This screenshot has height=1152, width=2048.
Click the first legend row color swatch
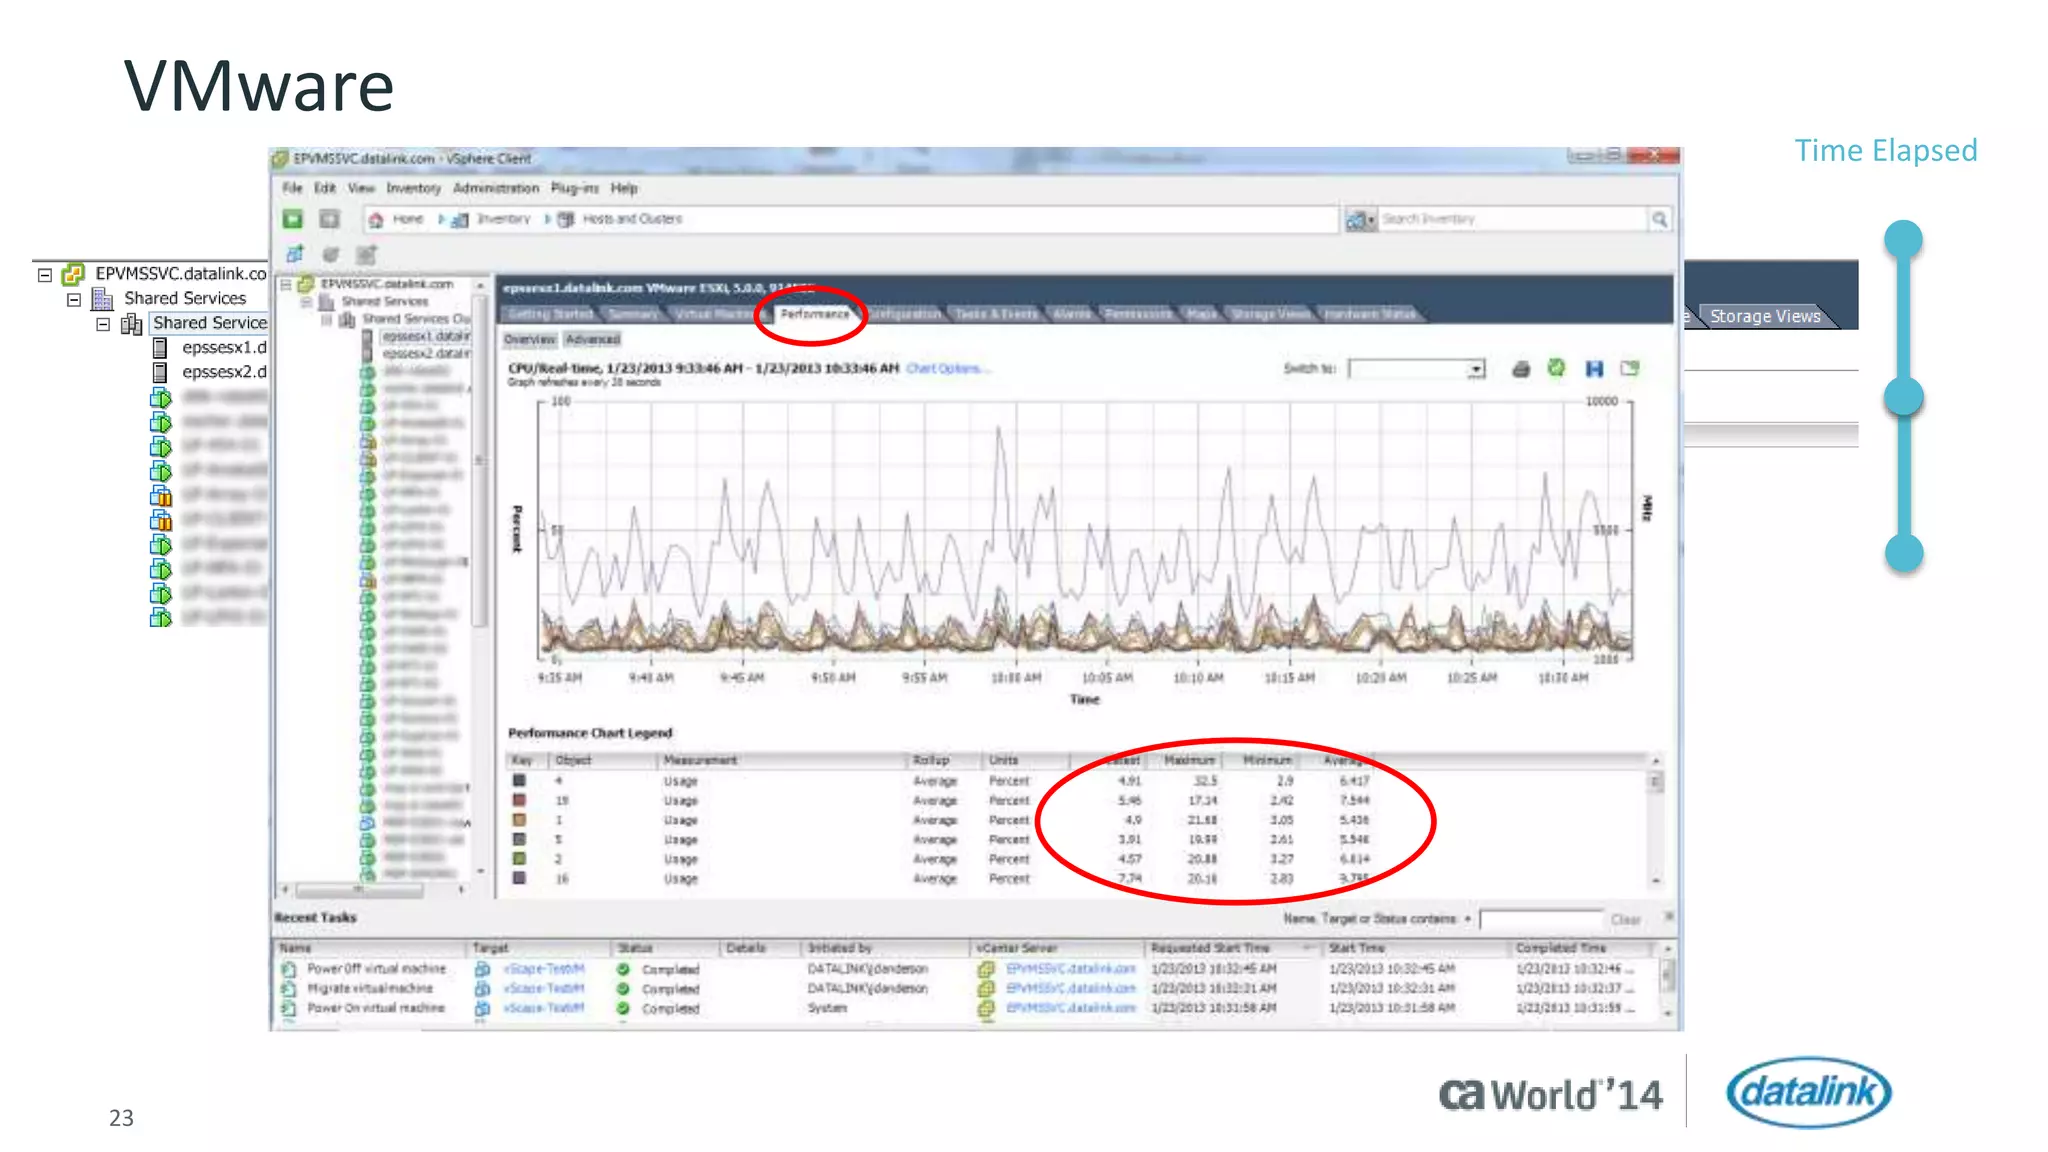click(519, 780)
